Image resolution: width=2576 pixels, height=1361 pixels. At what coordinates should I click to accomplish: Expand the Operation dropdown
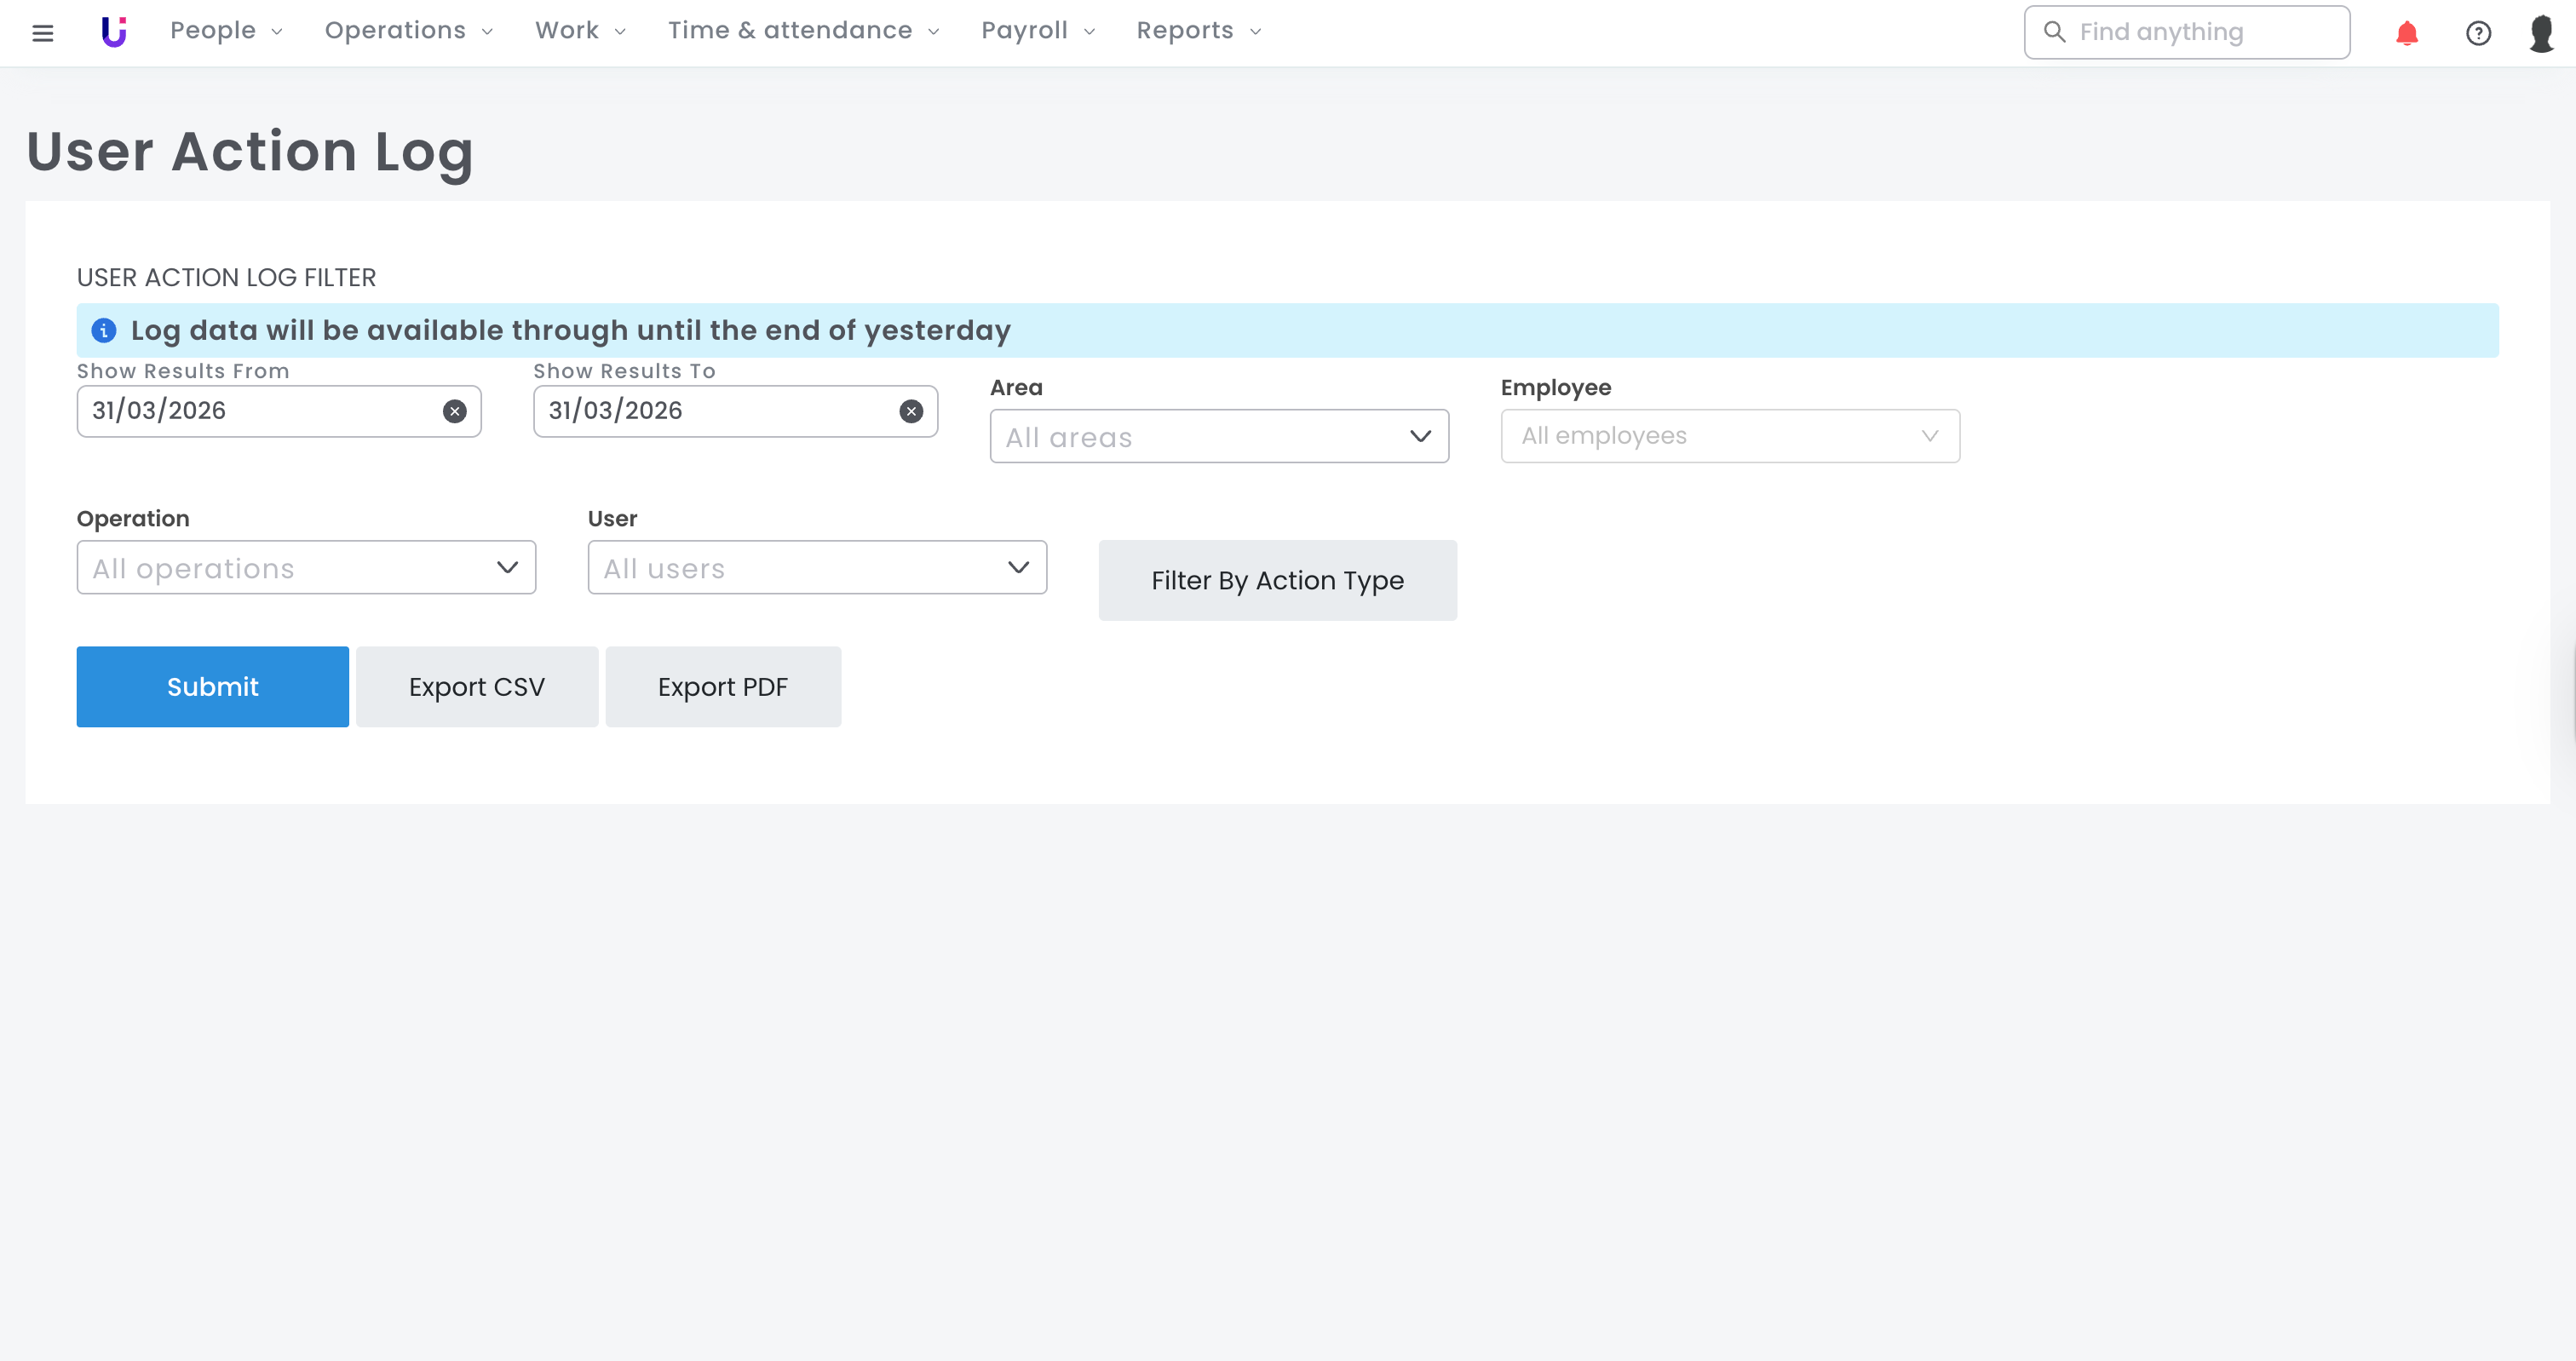click(x=306, y=568)
